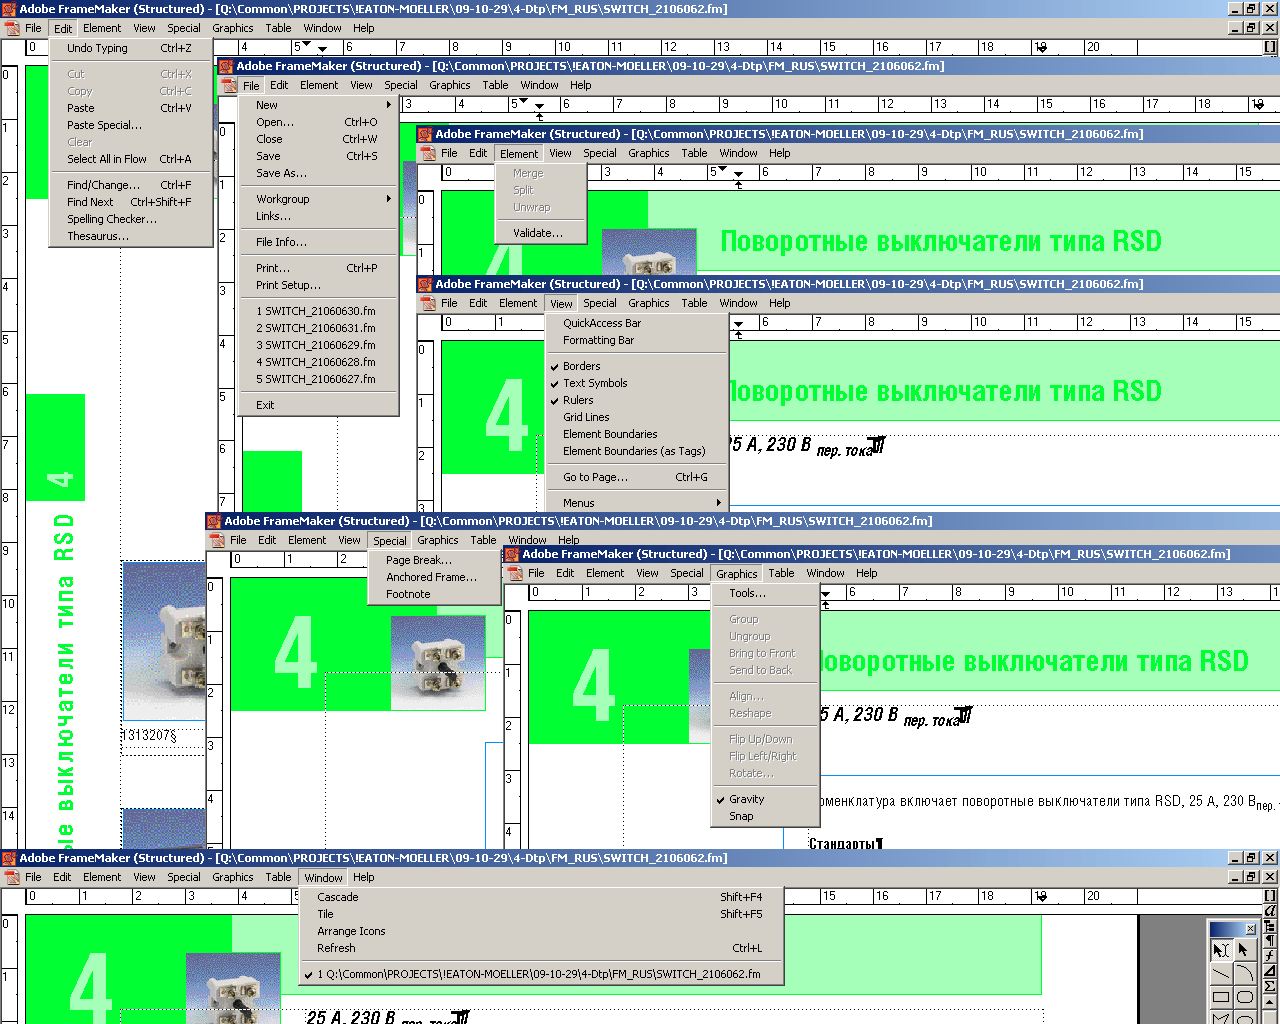
Task: Choose Footnote in Special menu
Action: pyautogui.click(x=434, y=594)
